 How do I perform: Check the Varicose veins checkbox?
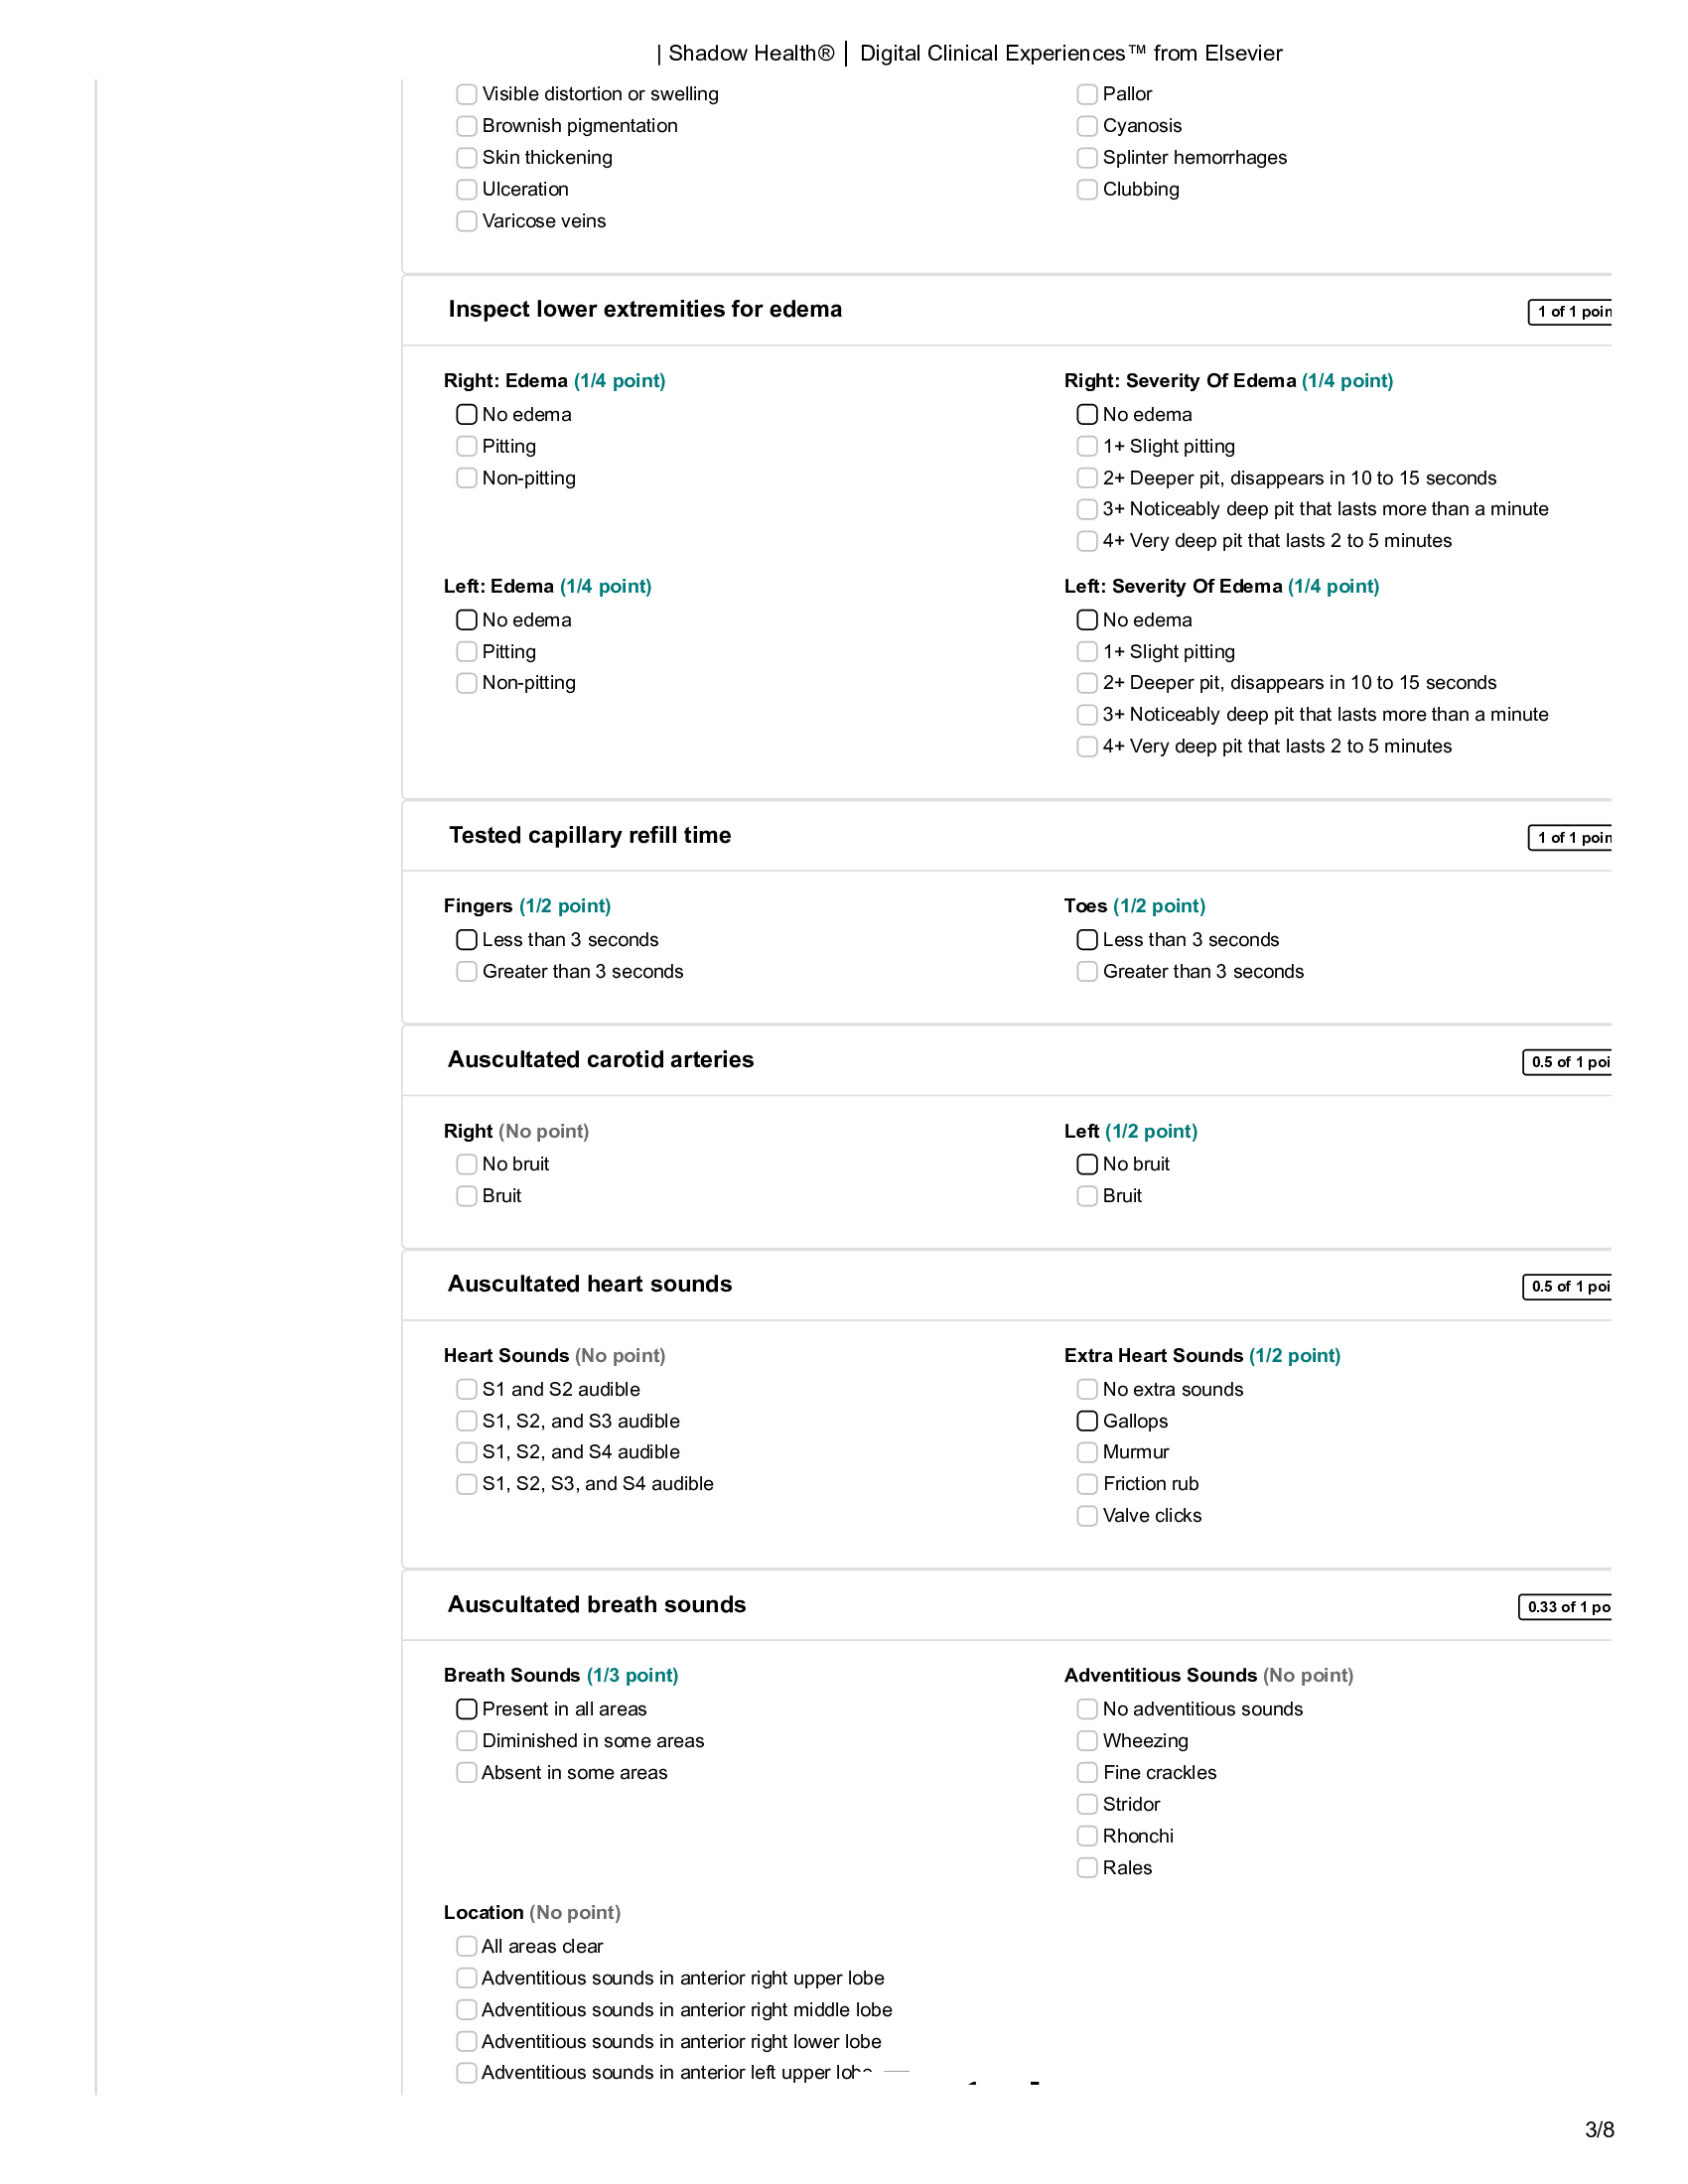tap(466, 221)
